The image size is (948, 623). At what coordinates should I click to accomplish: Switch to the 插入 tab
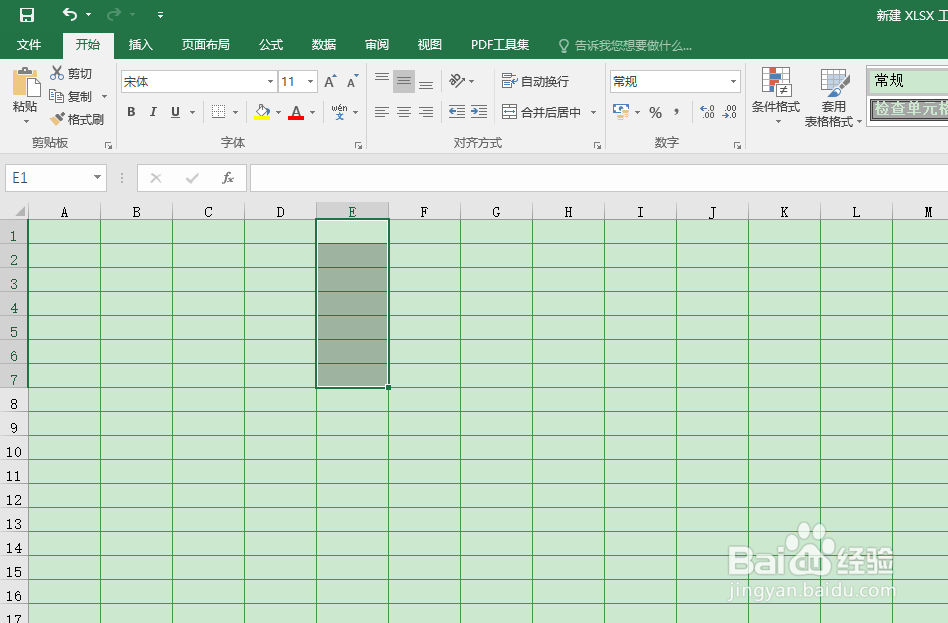click(x=140, y=45)
